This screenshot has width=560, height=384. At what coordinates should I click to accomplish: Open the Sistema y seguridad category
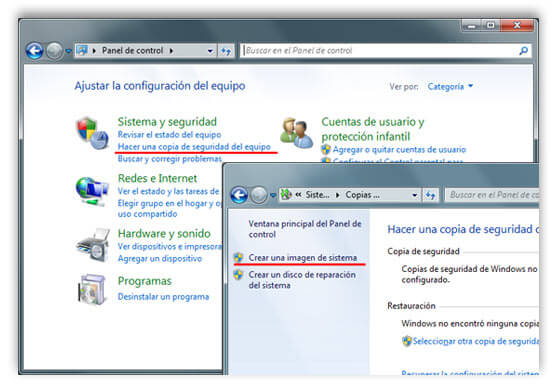(167, 122)
